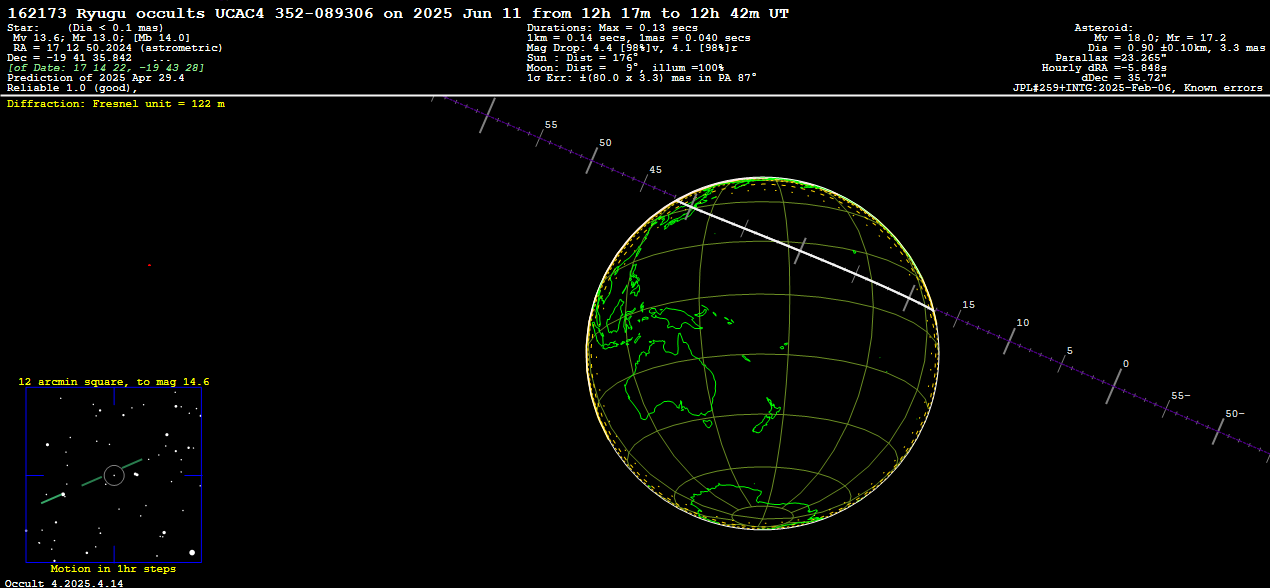Screen dimensions: 1270x588
Task: Click the star "RA = 17 12 50.2024 (astrometric)" line
Action: 118,47
